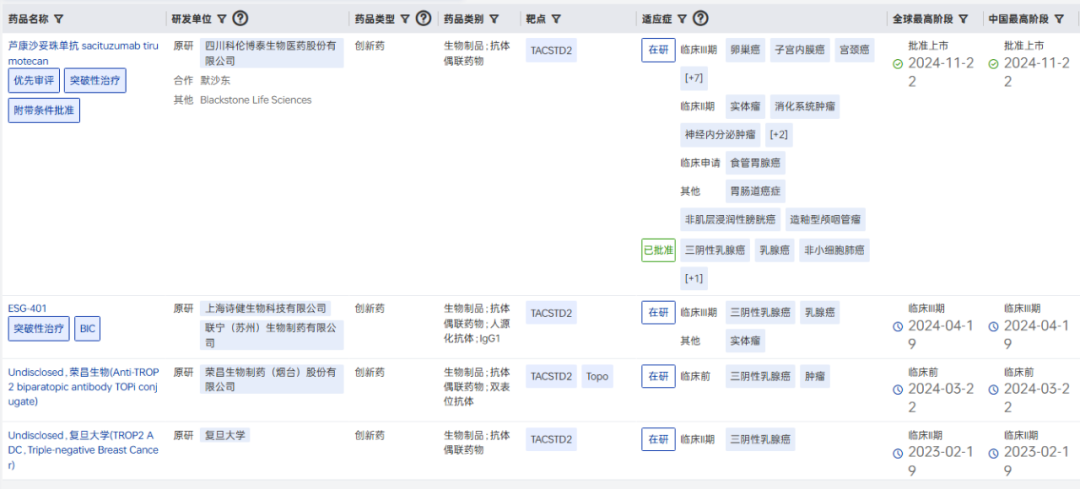1080x489 pixels.
Task: Click the Blackstone Life Sciences text
Action: [256, 100]
